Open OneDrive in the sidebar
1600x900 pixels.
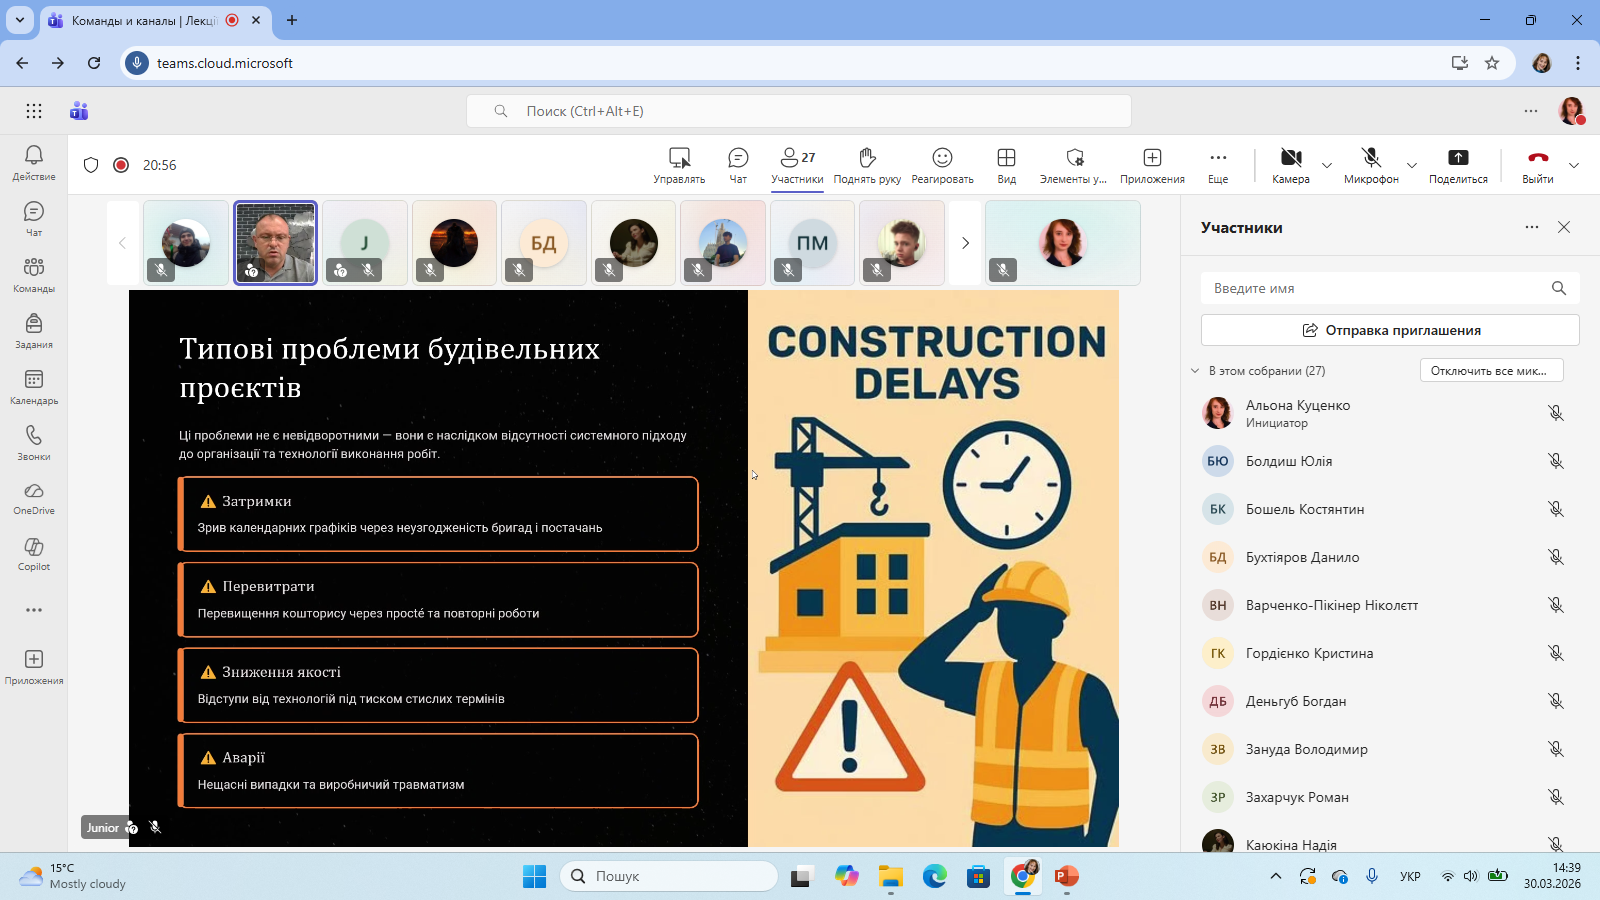34,497
